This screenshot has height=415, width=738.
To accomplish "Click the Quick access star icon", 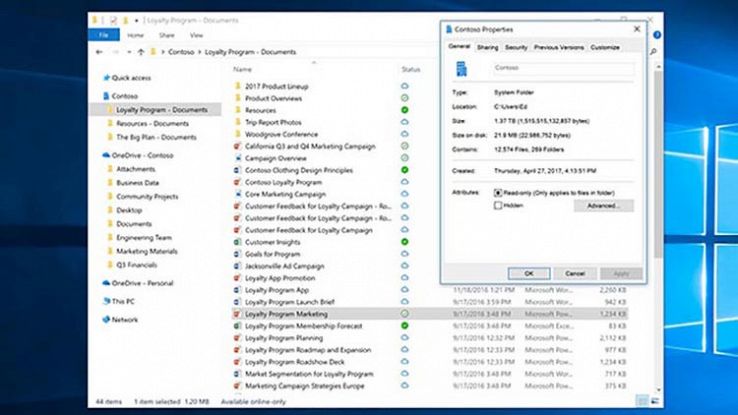I will coord(106,78).
